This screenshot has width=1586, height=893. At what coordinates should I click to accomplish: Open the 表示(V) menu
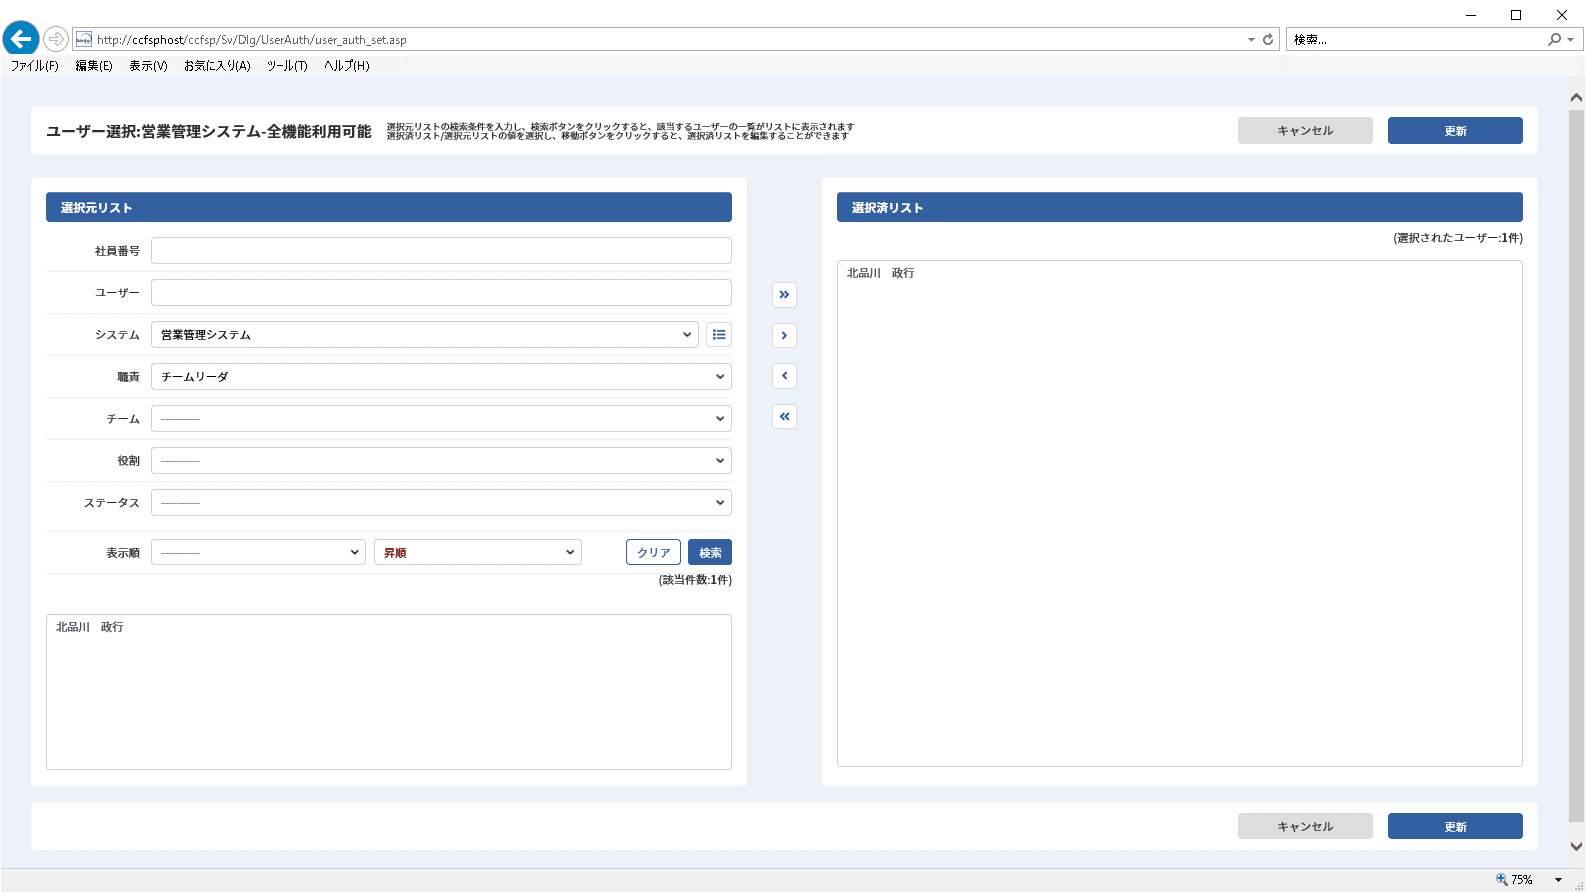coord(148,66)
